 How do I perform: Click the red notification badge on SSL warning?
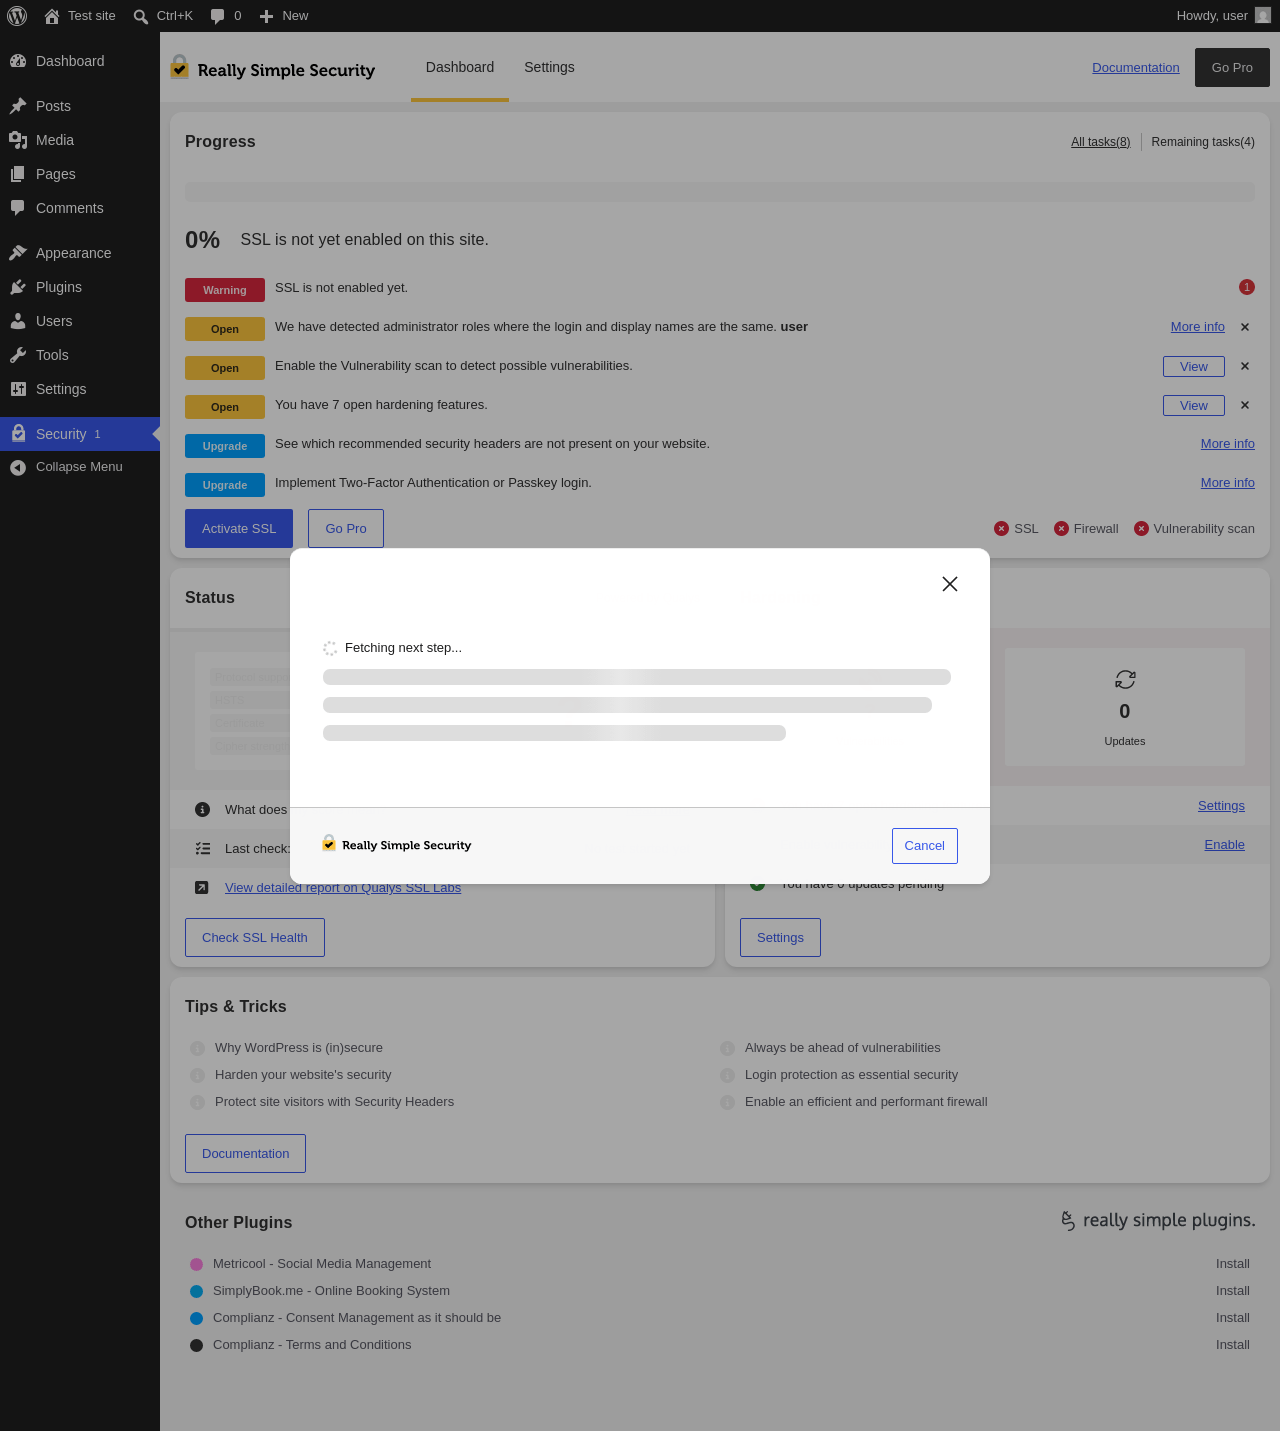point(1247,287)
